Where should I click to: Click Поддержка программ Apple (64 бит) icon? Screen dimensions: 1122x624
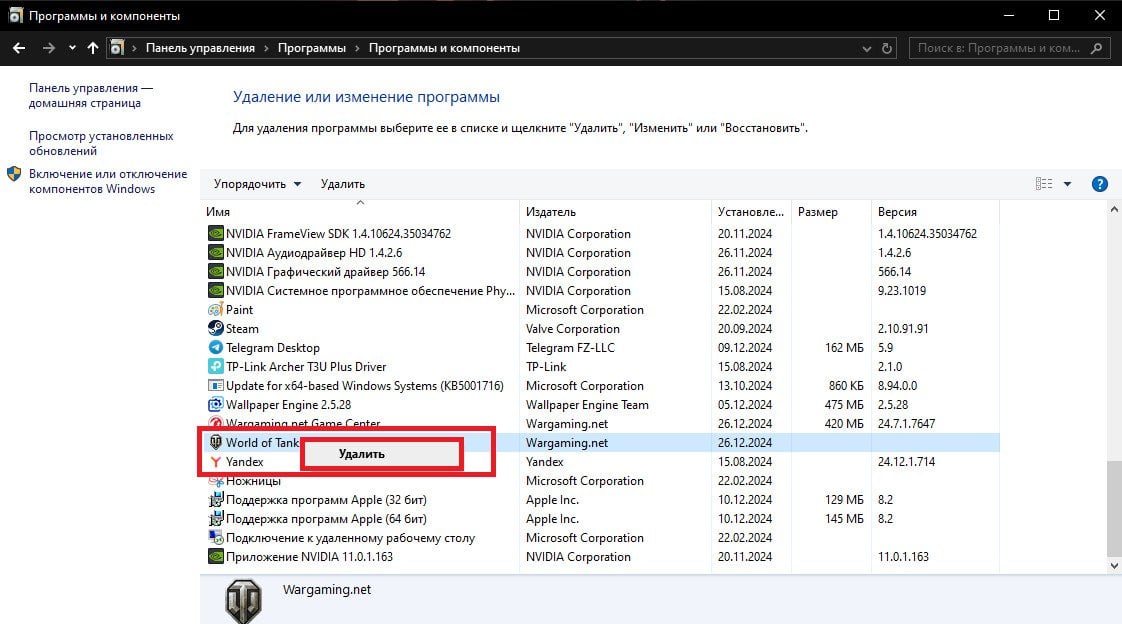point(215,519)
